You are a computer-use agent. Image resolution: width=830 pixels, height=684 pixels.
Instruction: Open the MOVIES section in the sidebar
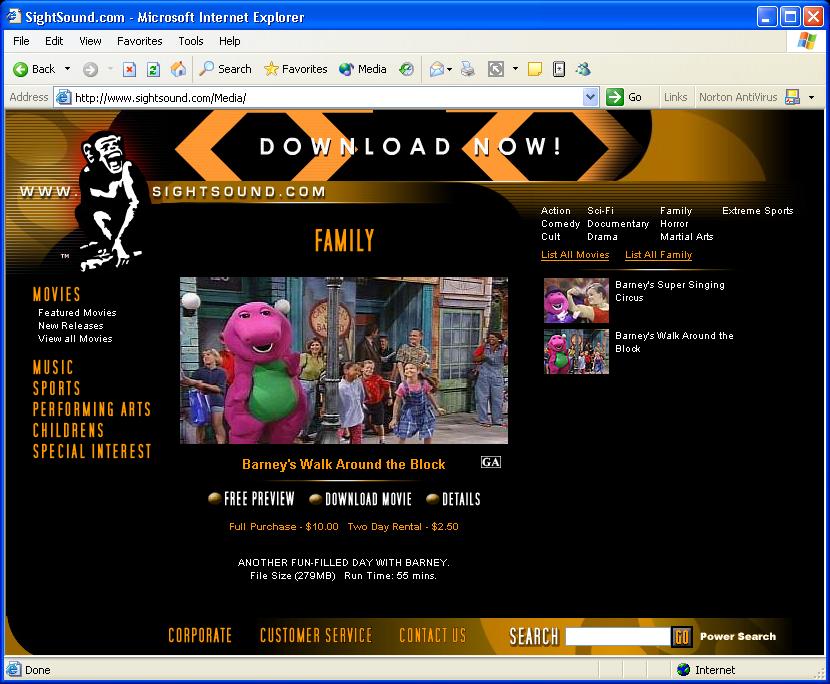57,294
